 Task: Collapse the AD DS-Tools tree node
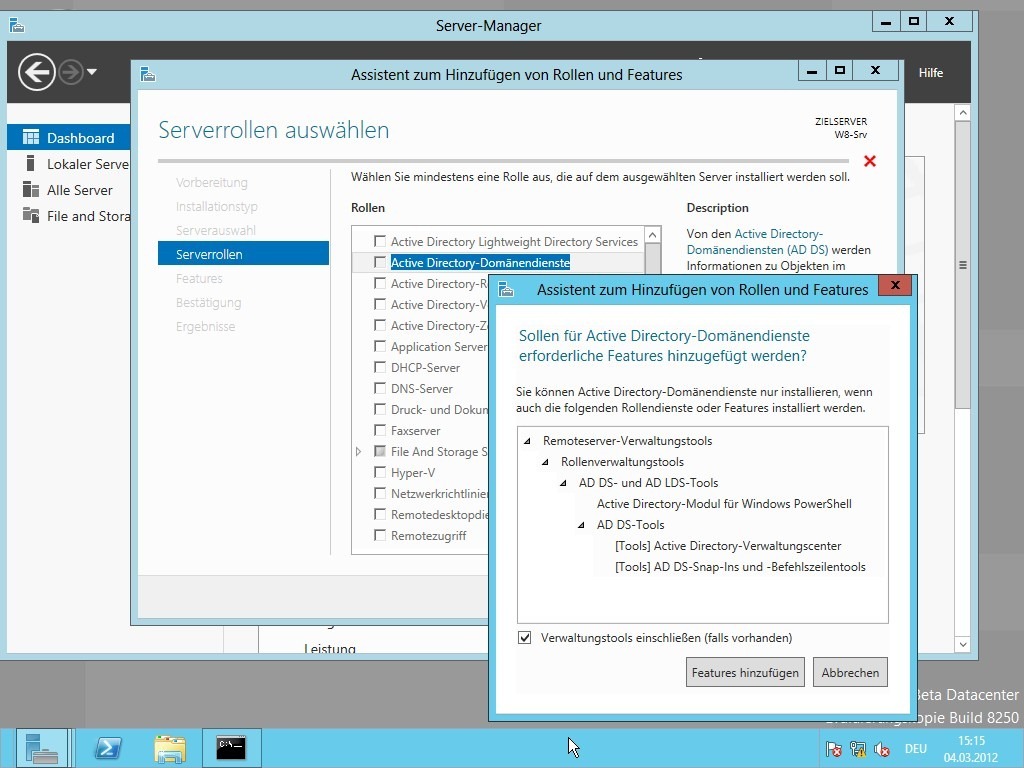point(581,525)
